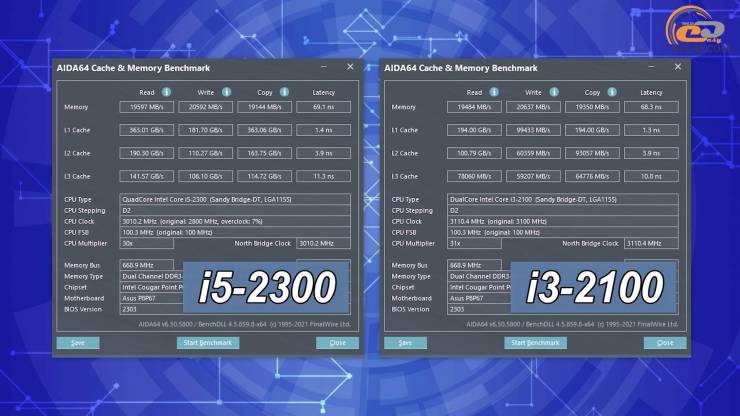Click Memory Bus 668.9 MHz in i3-2100 window
Viewport: 740px width, 416px height.
tap(474, 265)
